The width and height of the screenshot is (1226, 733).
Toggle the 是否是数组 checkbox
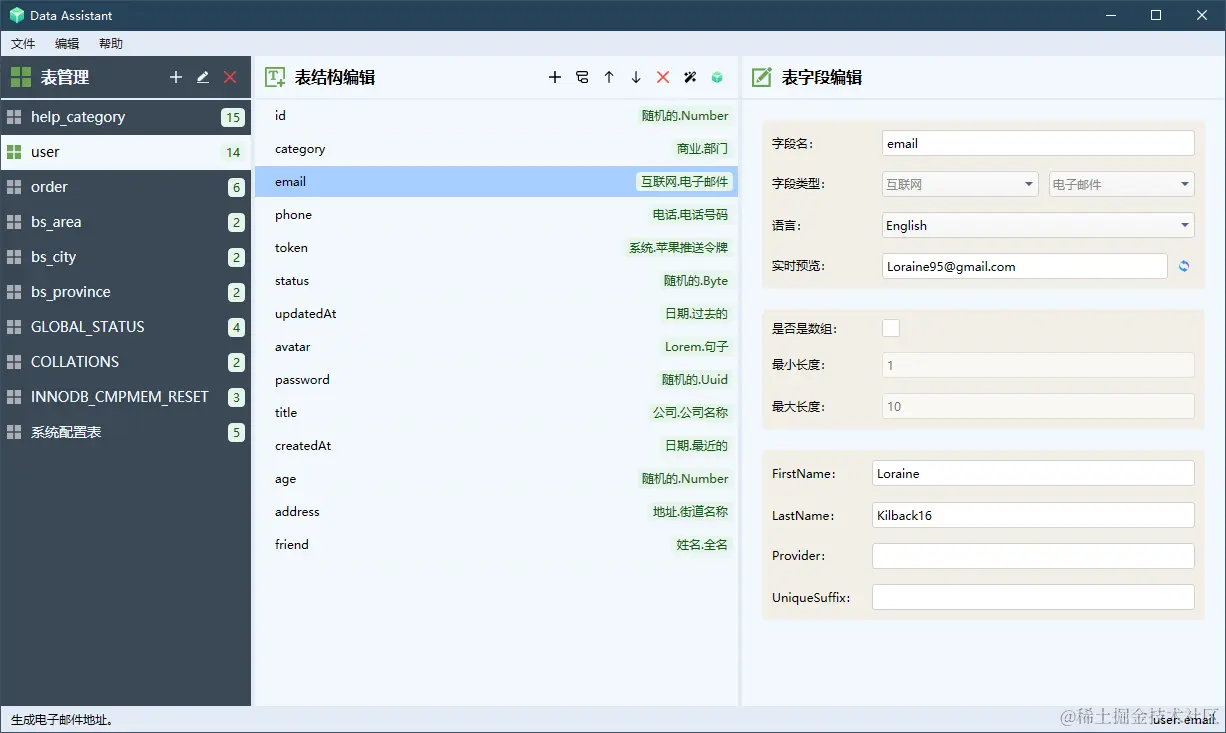891,328
